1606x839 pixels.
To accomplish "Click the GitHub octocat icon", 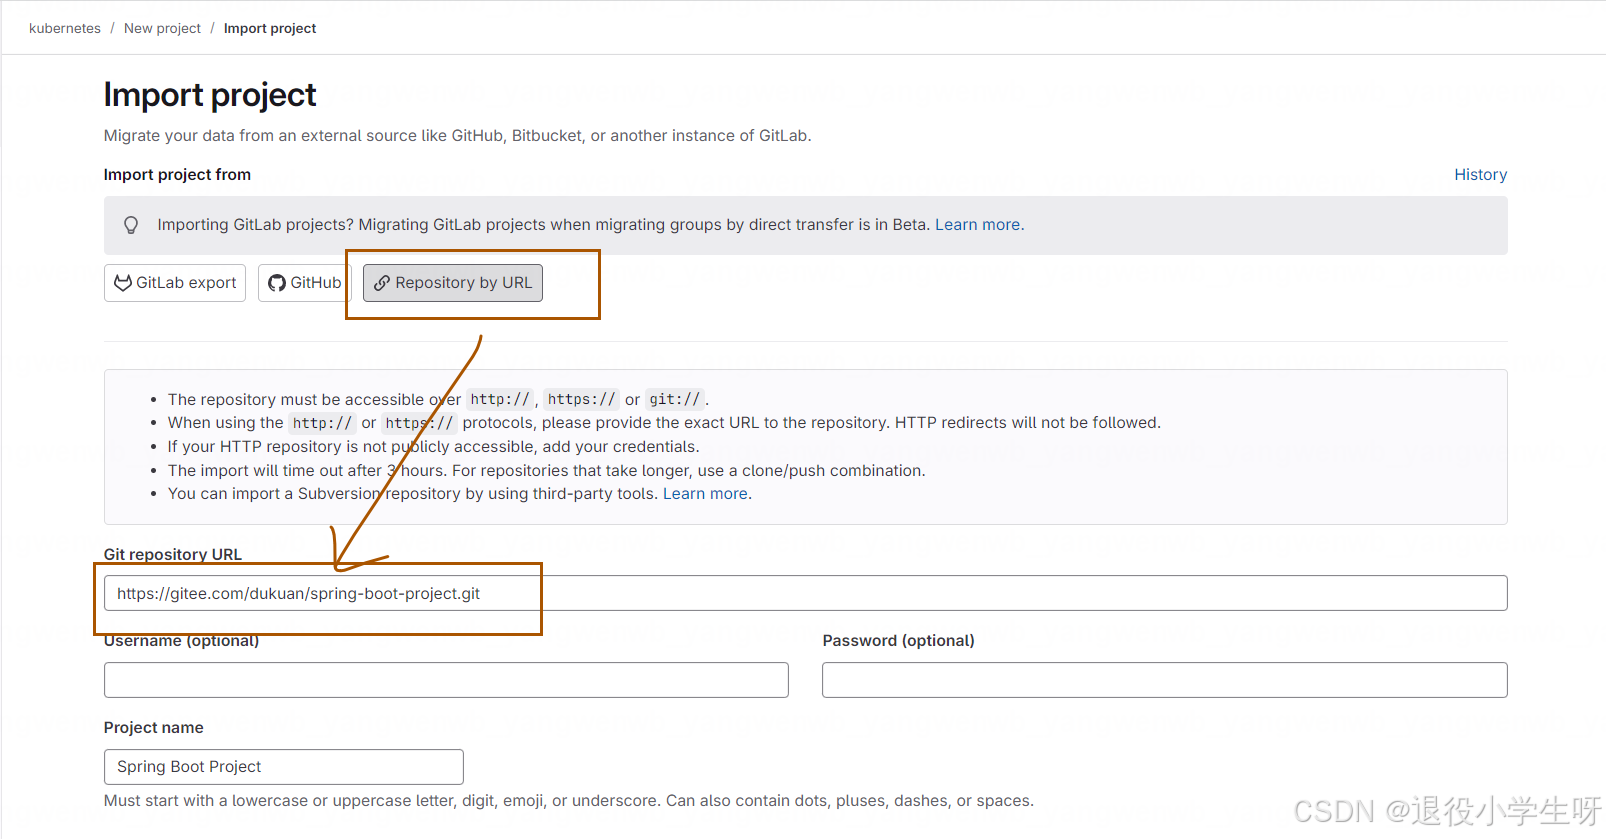I will tap(277, 283).
